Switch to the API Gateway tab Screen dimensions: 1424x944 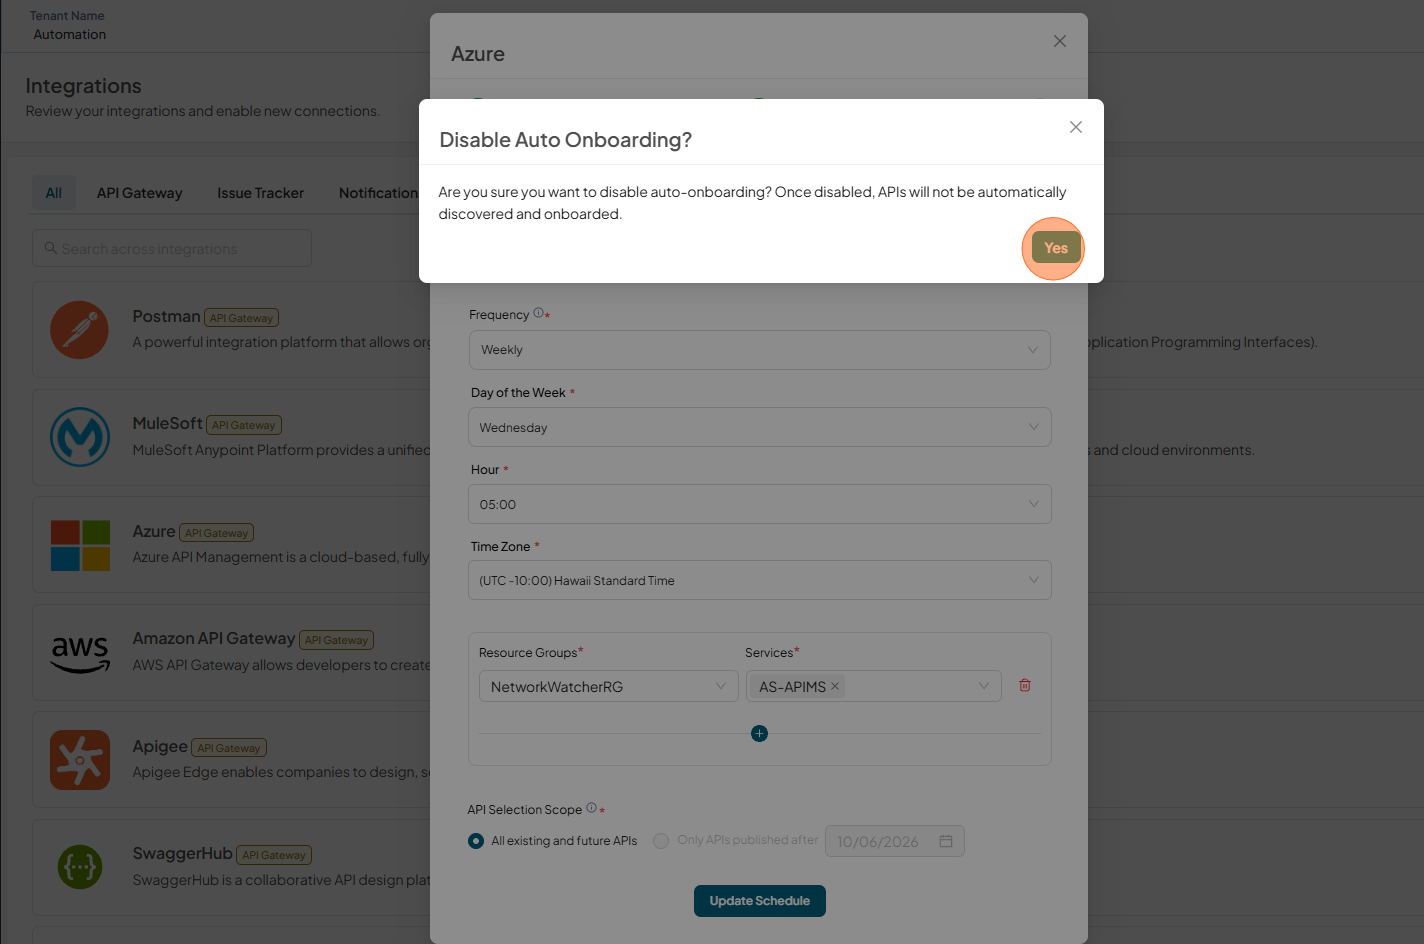(x=139, y=193)
